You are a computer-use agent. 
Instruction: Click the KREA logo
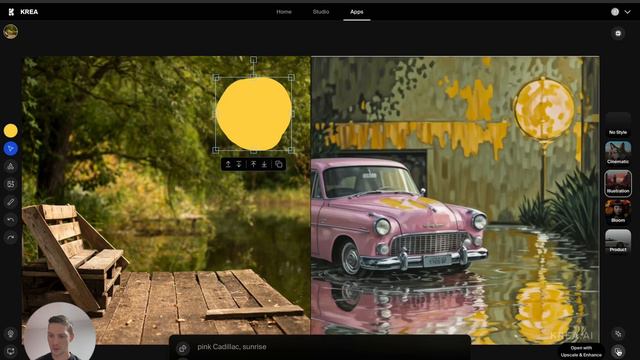(x=23, y=12)
